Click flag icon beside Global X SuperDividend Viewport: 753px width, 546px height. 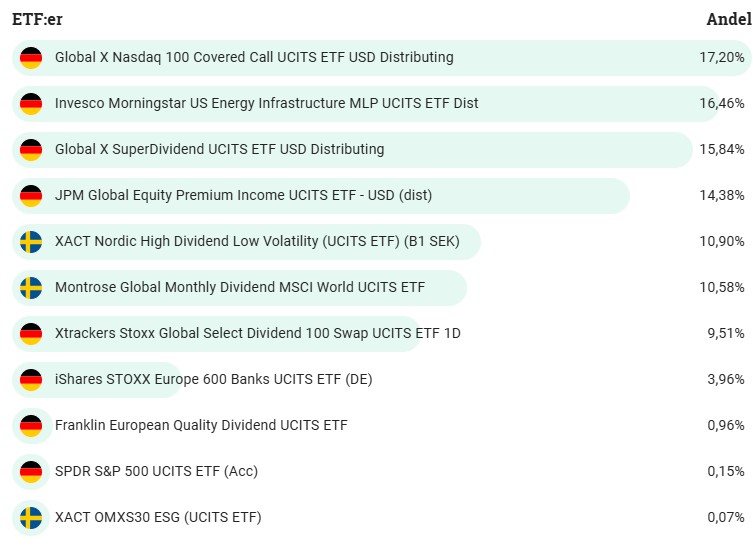31,150
